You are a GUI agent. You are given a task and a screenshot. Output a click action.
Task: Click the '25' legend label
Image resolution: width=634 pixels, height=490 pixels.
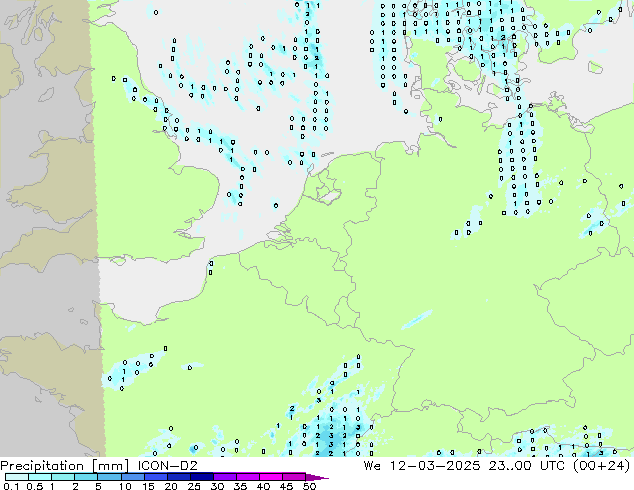pyautogui.click(x=194, y=486)
